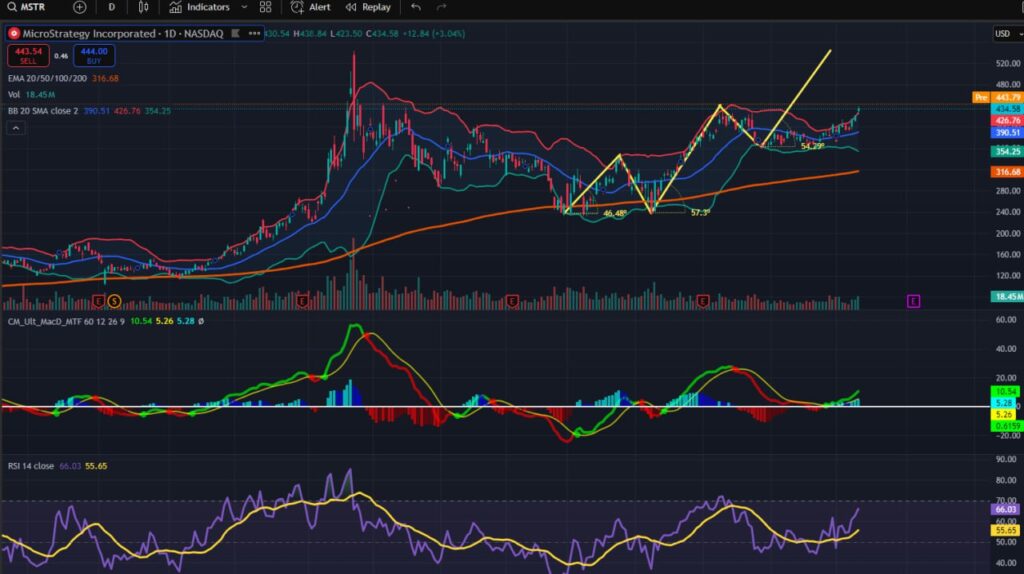Click the redo arrow
The height and width of the screenshot is (574, 1024).
coord(441,7)
